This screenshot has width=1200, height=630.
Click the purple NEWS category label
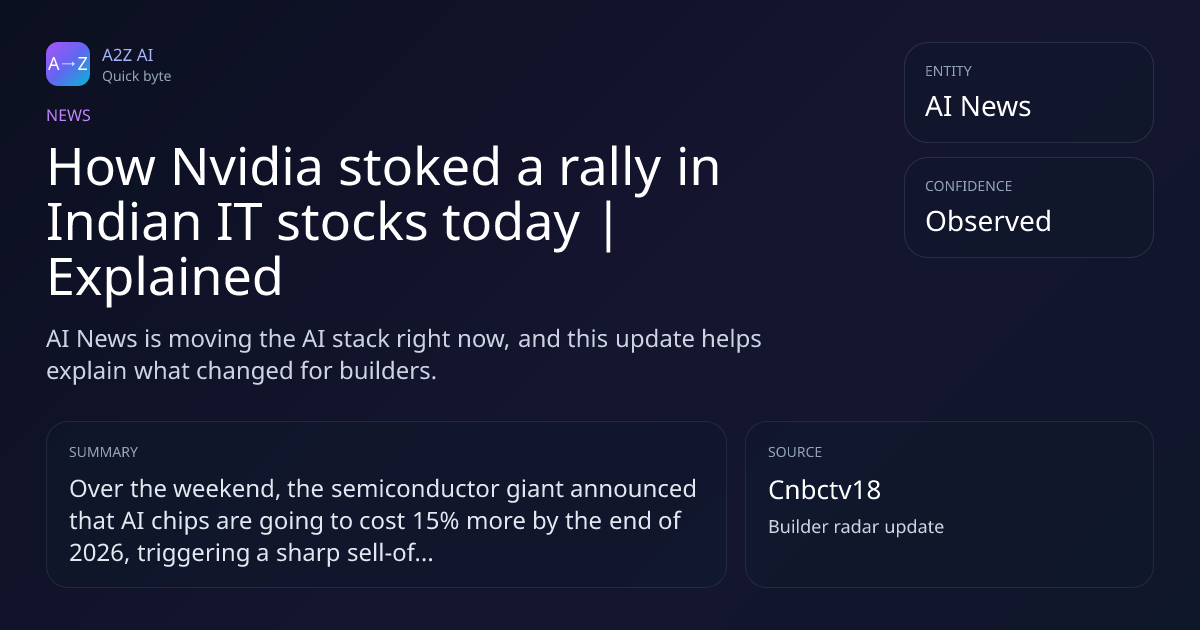tap(68, 116)
